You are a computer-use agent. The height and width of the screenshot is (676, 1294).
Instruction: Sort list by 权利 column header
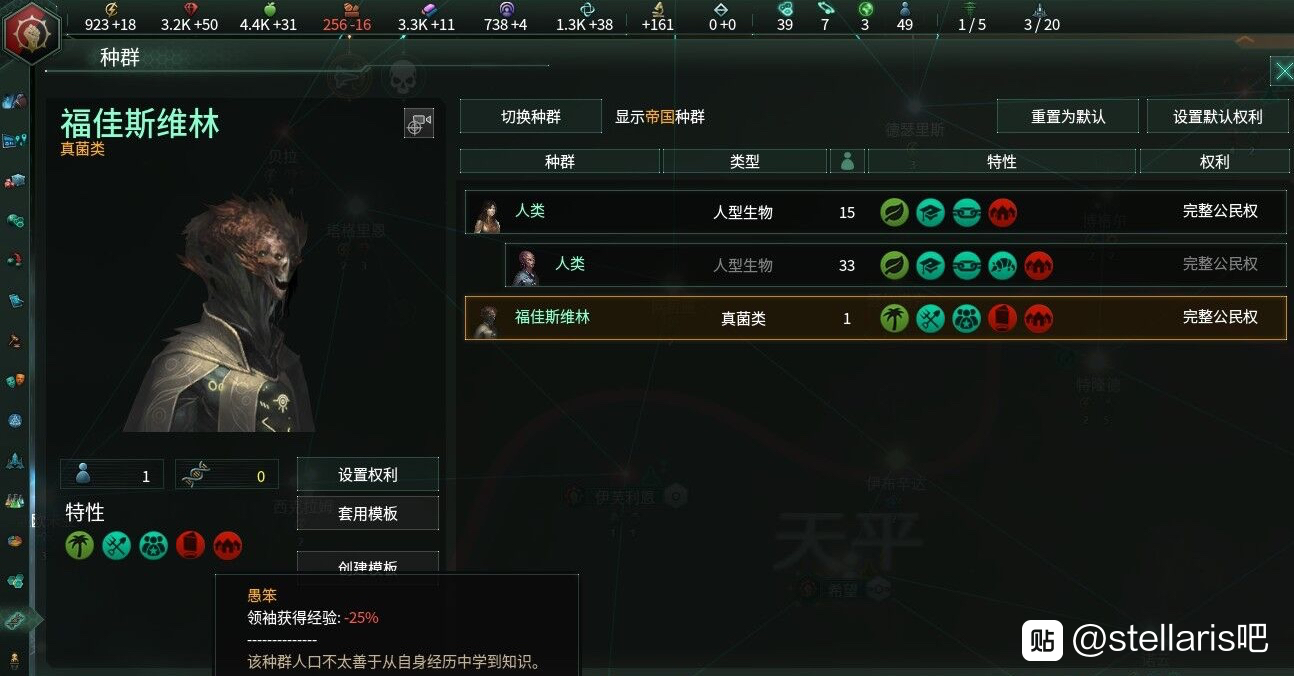tap(1214, 161)
